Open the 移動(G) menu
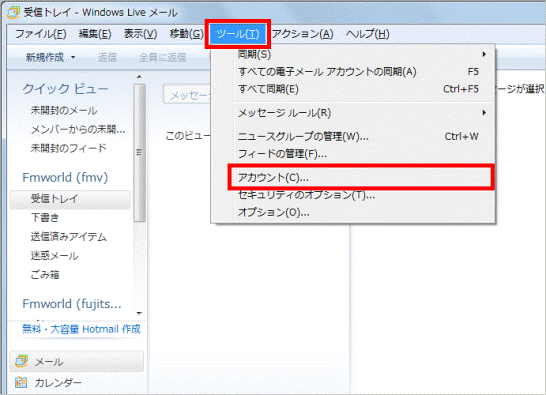The height and width of the screenshot is (395, 546). point(186,34)
